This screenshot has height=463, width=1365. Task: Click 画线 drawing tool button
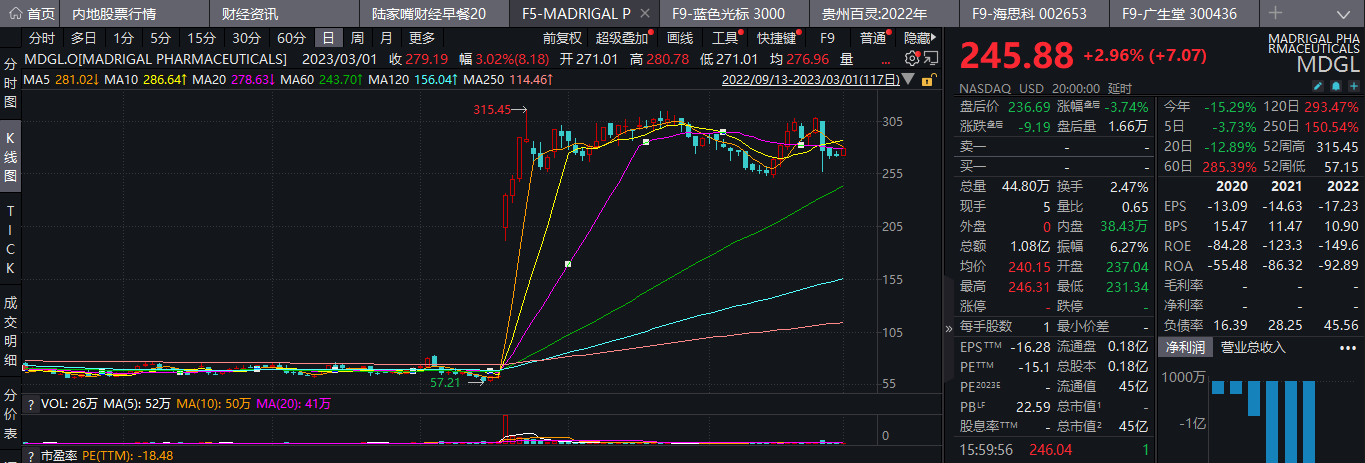coord(680,38)
